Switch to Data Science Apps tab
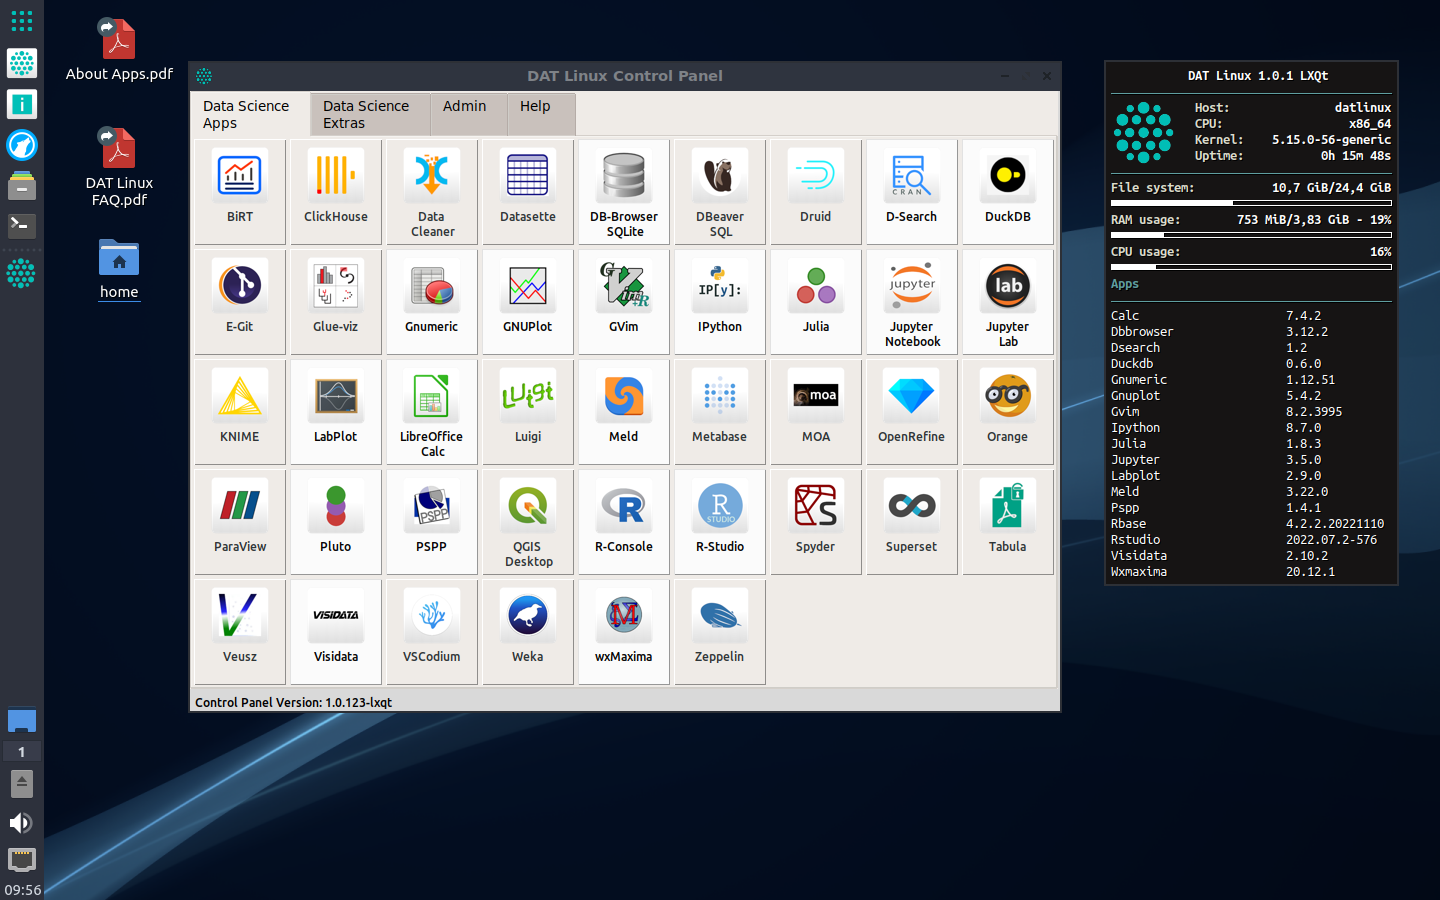Image resolution: width=1440 pixels, height=900 pixels. 250,114
